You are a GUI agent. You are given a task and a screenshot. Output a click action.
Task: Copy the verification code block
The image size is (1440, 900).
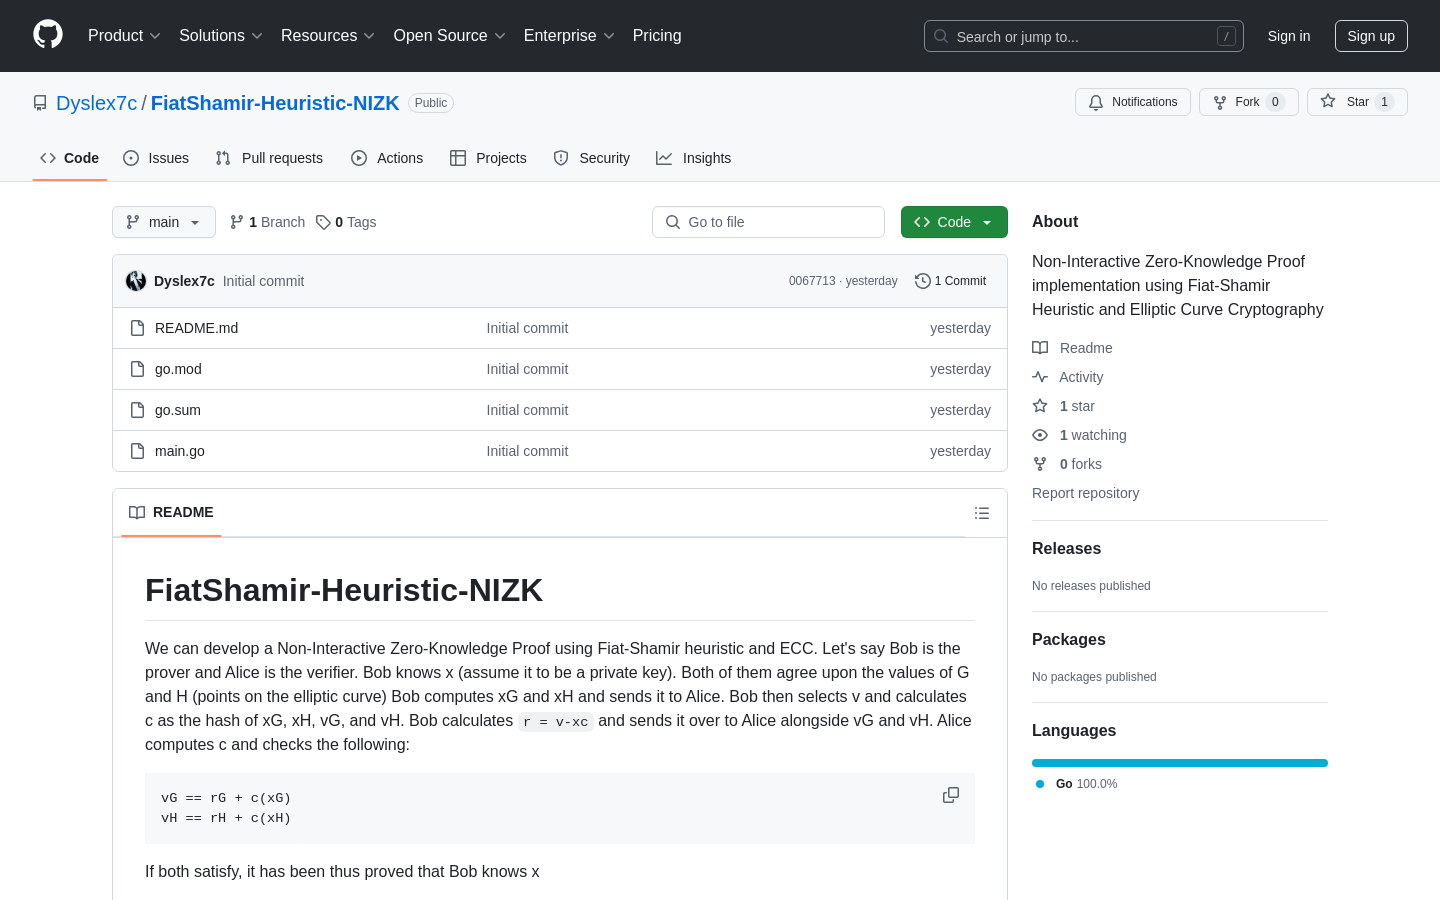click(x=951, y=795)
